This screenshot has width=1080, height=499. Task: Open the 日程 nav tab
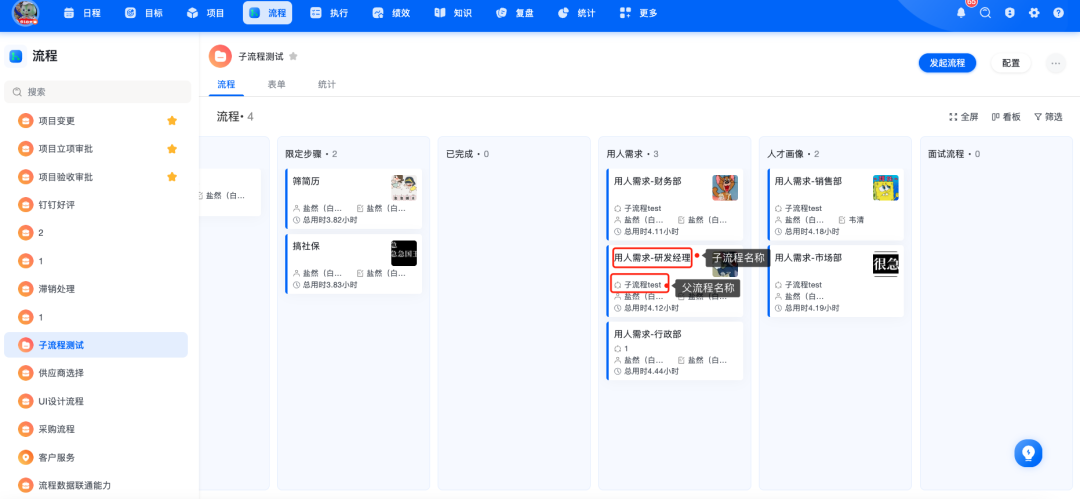tap(81, 13)
